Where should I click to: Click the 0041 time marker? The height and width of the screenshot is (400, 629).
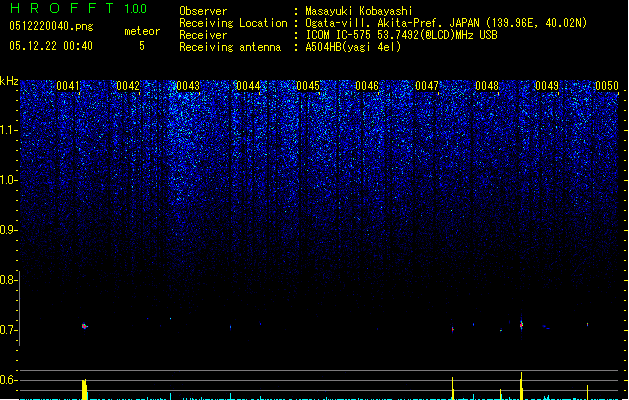[x=68, y=86]
